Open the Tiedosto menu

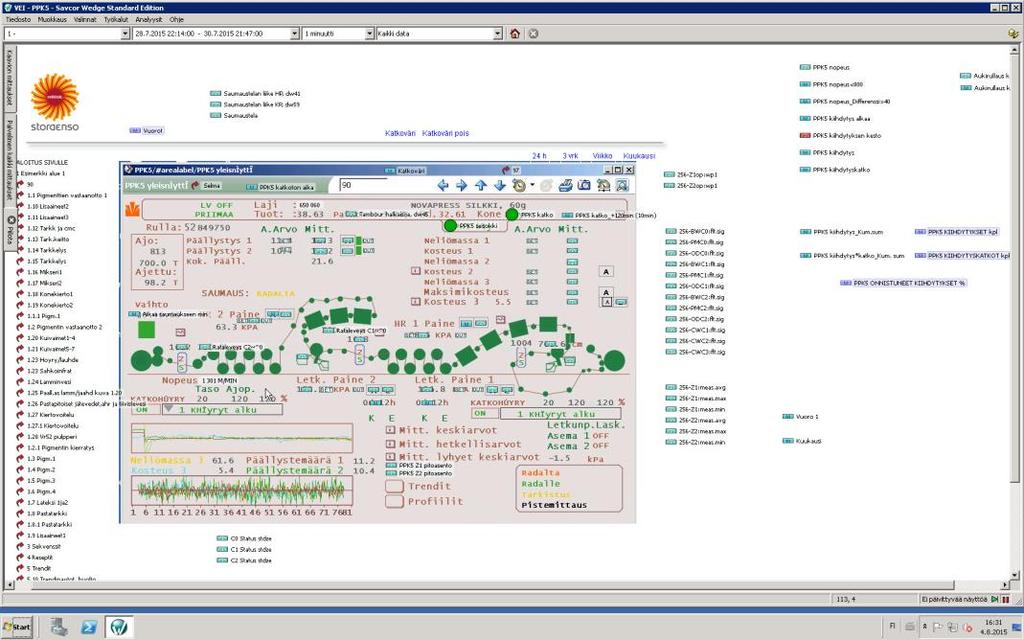[x=18, y=20]
